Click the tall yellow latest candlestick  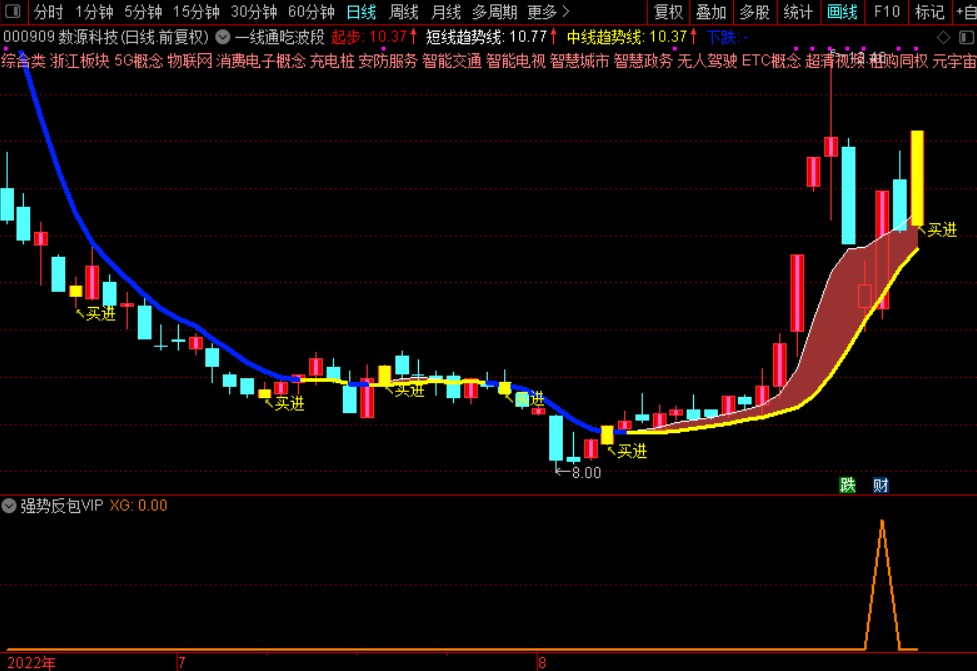pos(917,178)
